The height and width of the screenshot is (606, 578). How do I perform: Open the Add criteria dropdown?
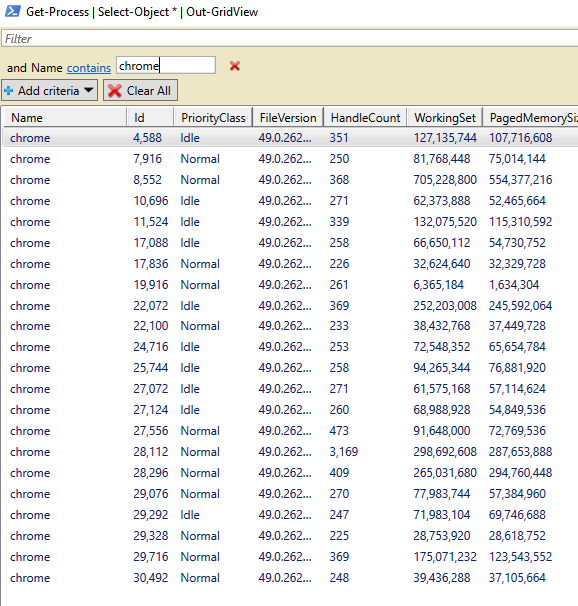coord(49,90)
